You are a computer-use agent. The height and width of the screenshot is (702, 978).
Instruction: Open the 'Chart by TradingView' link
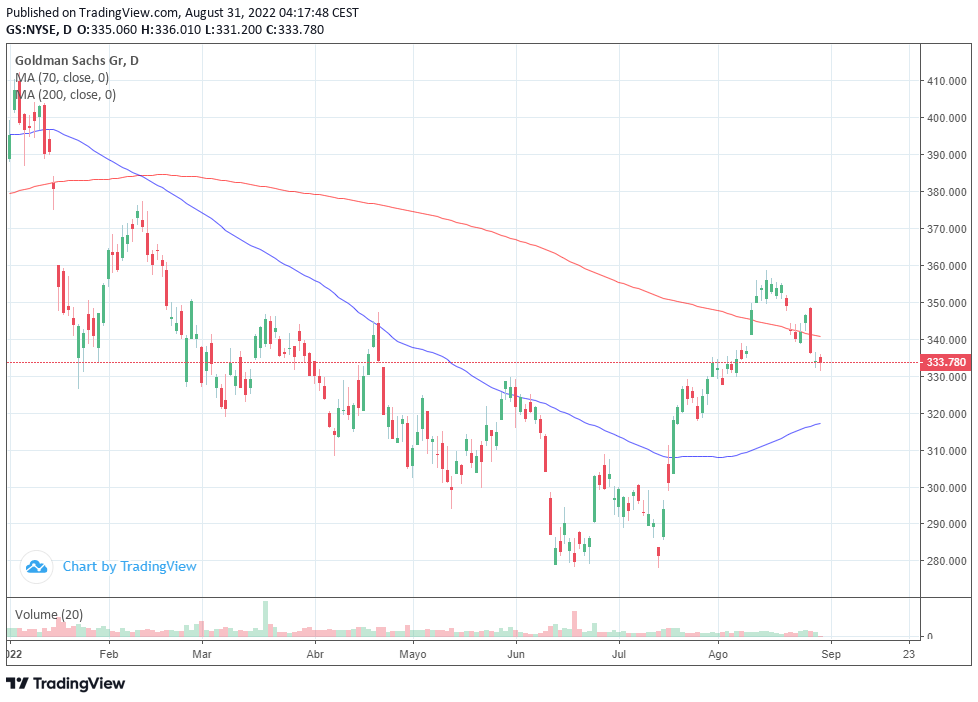[x=130, y=567]
